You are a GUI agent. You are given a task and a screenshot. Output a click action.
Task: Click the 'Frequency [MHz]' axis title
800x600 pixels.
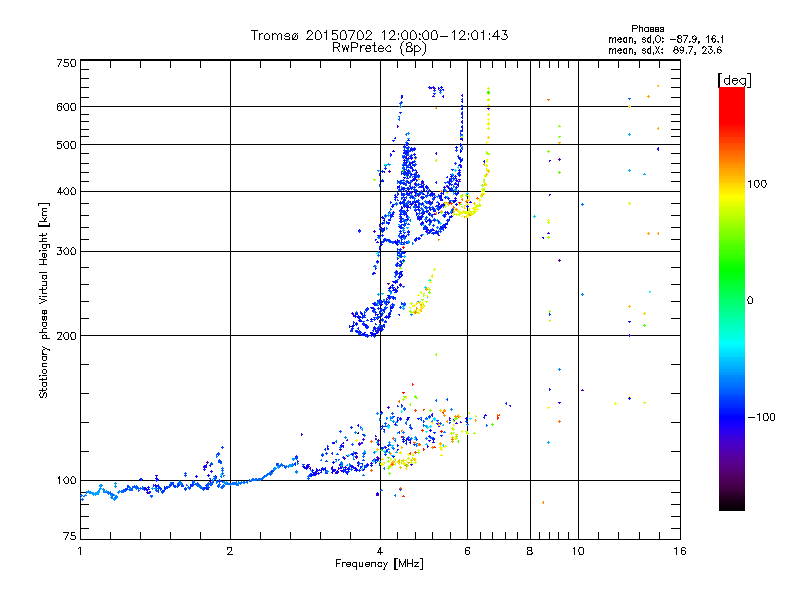pyautogui.click(x=379, y=564)
